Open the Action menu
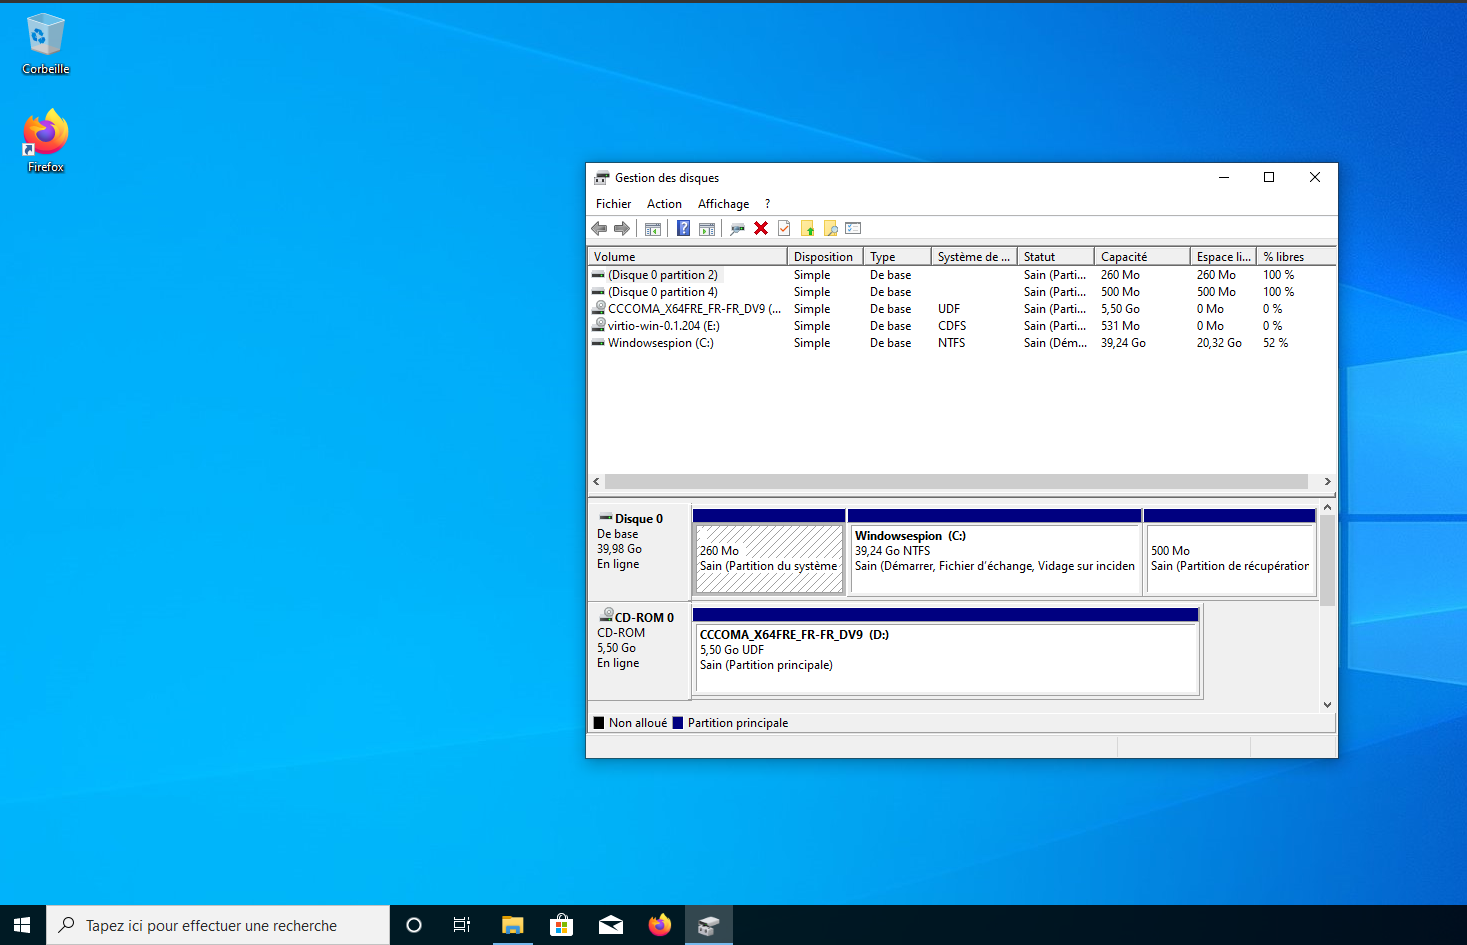 point(664,204)
